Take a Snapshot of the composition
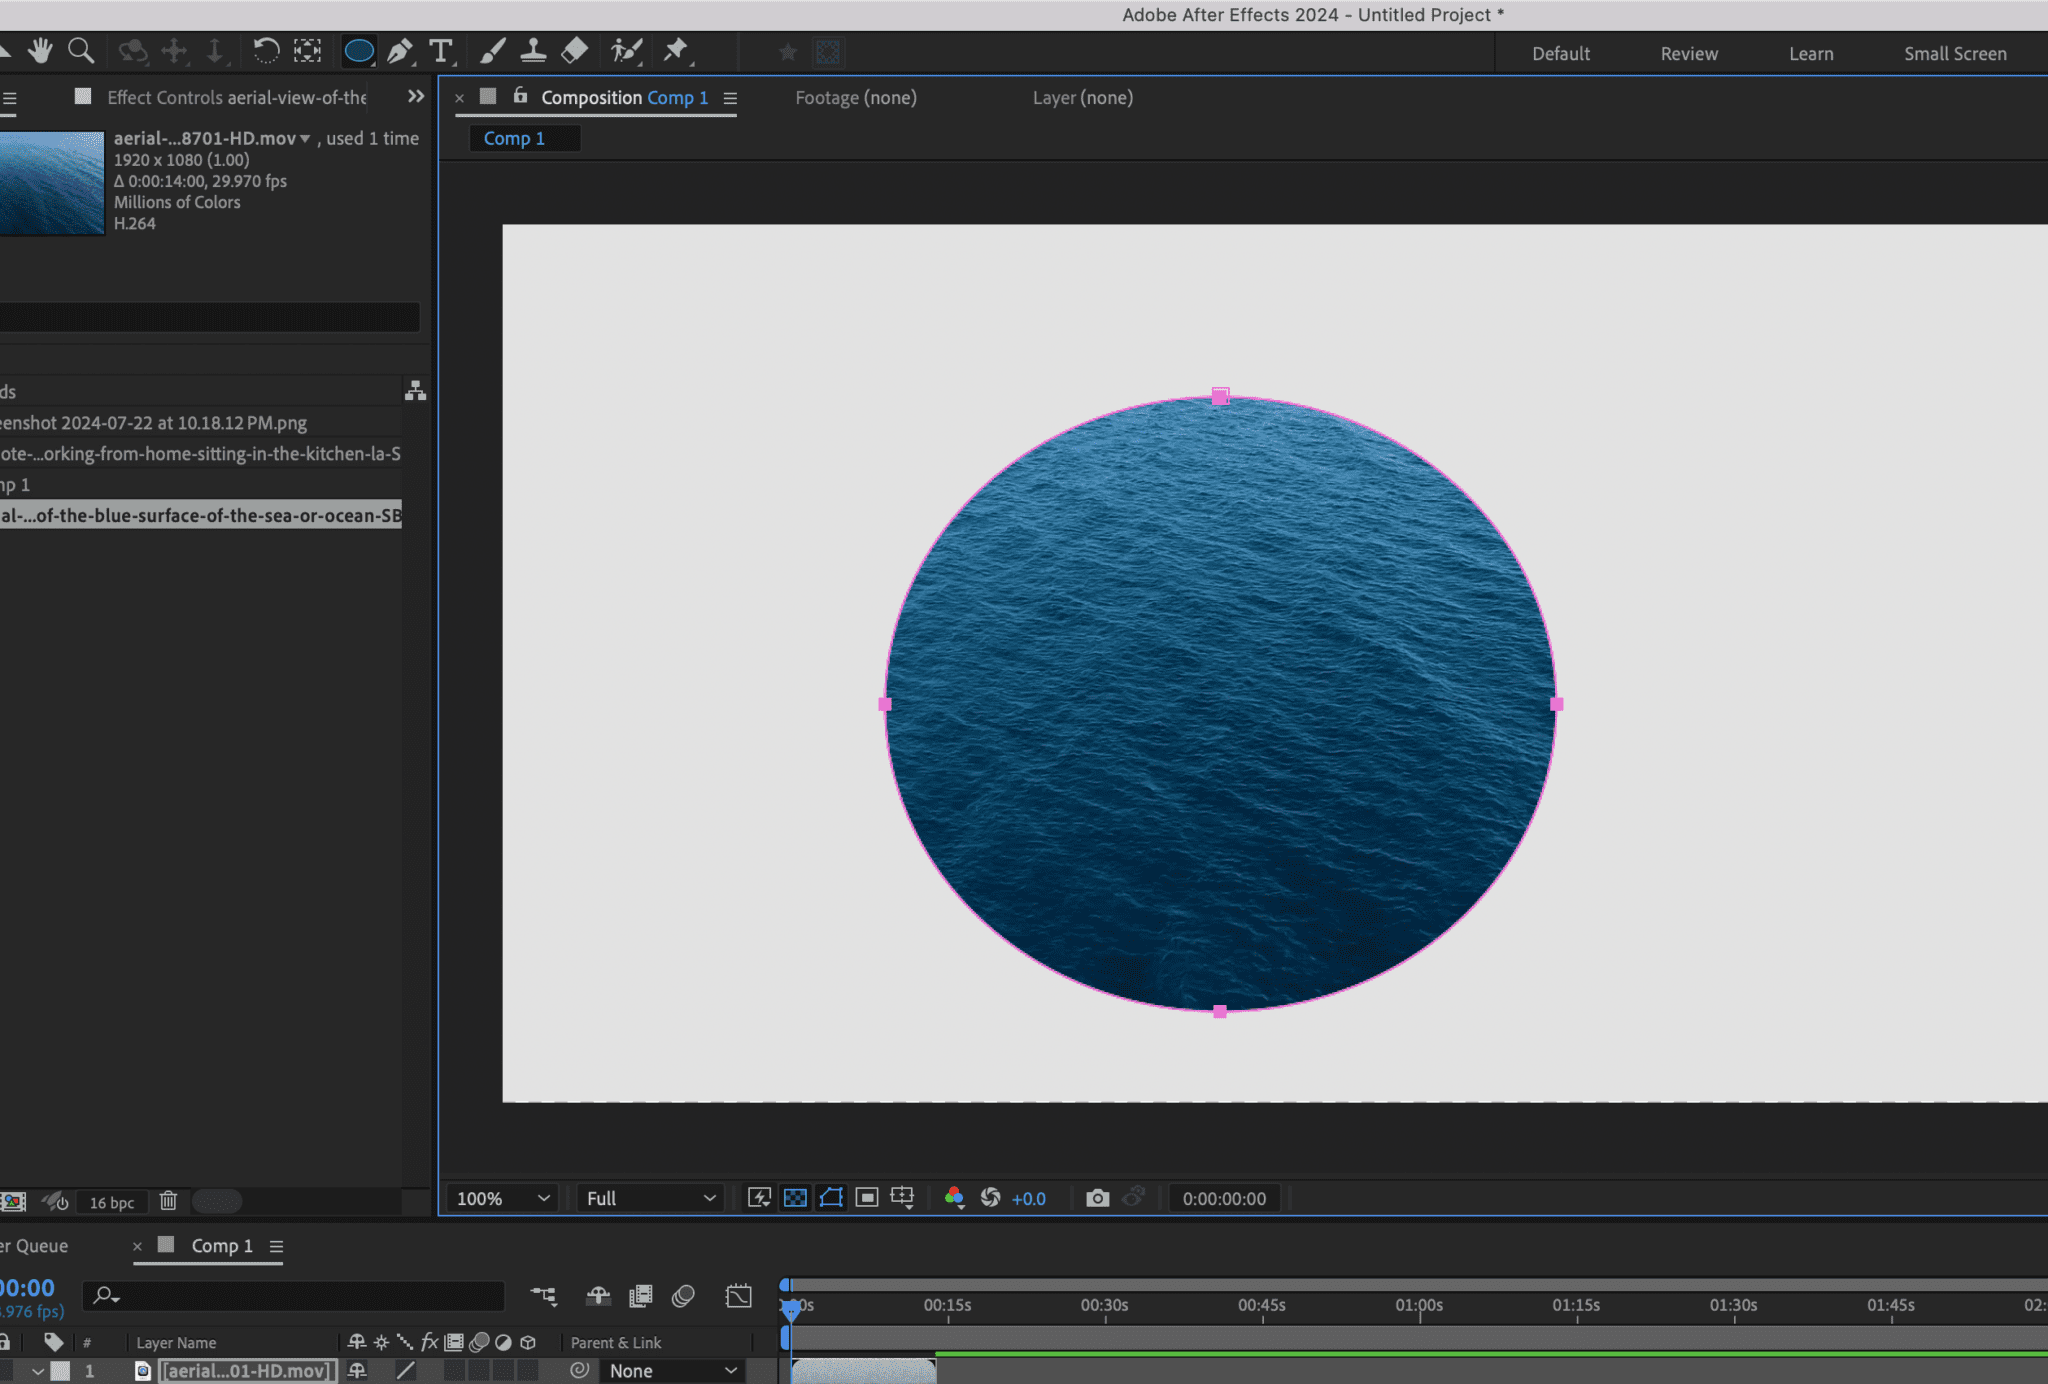The width and height of the screenshot is (2048, 1384). [1098, 1198]
